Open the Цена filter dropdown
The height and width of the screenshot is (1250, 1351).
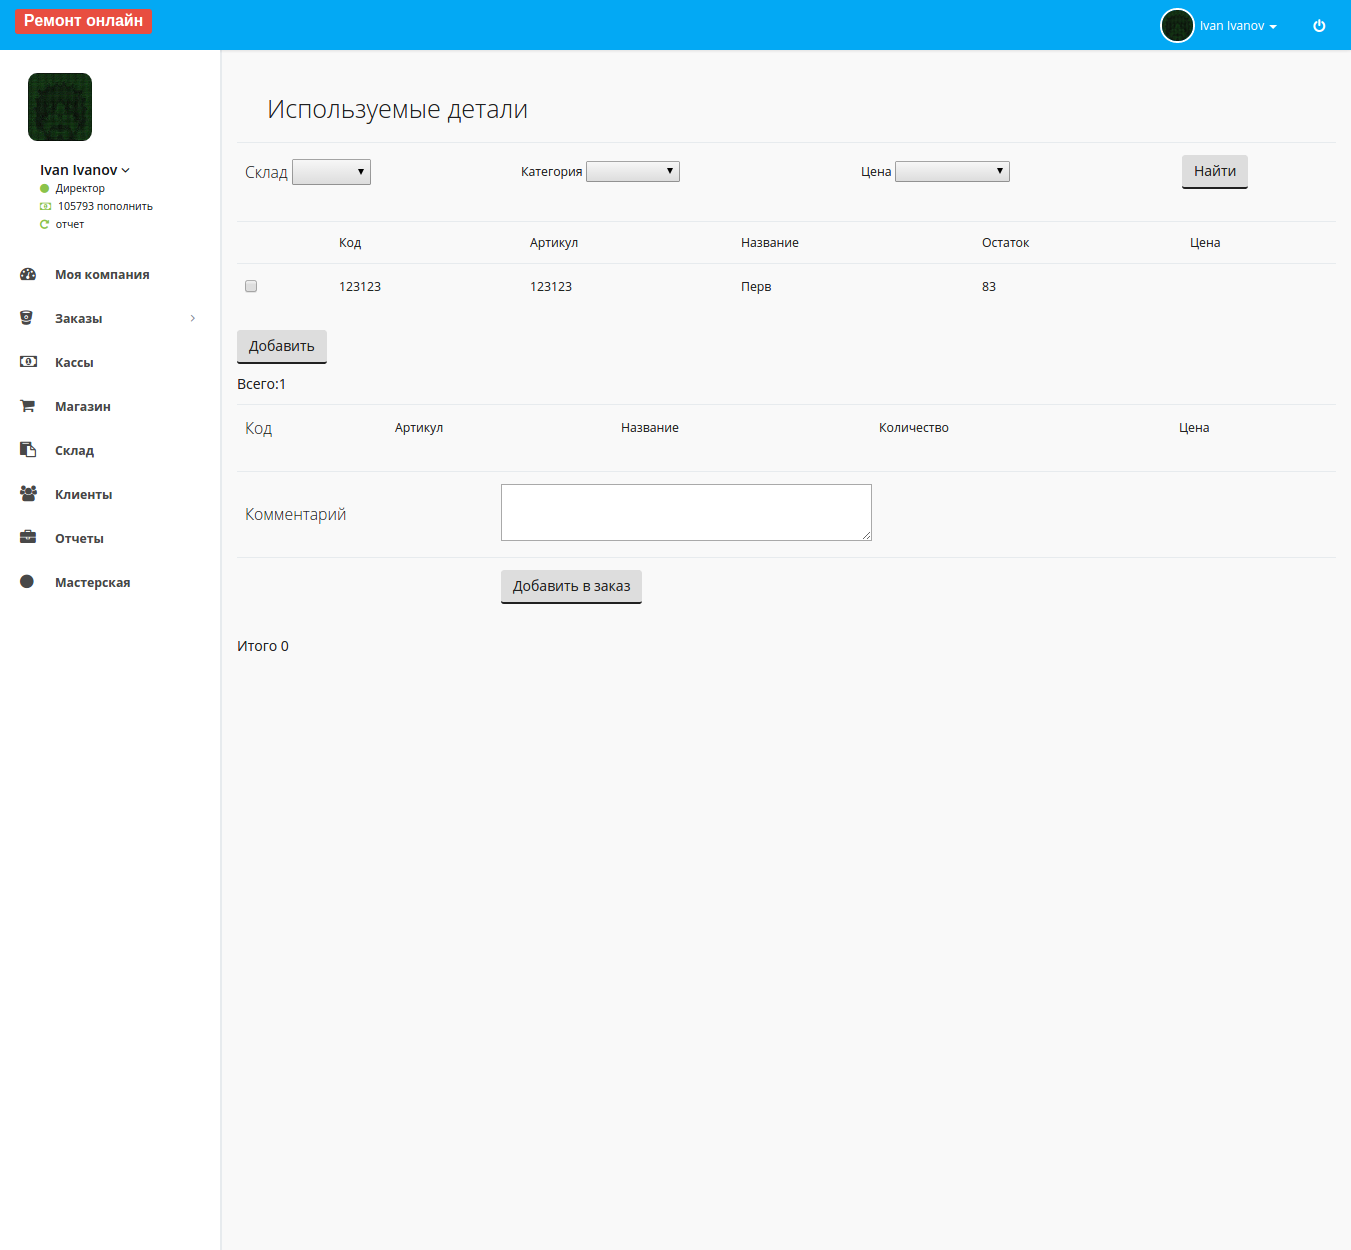point(952,172)
